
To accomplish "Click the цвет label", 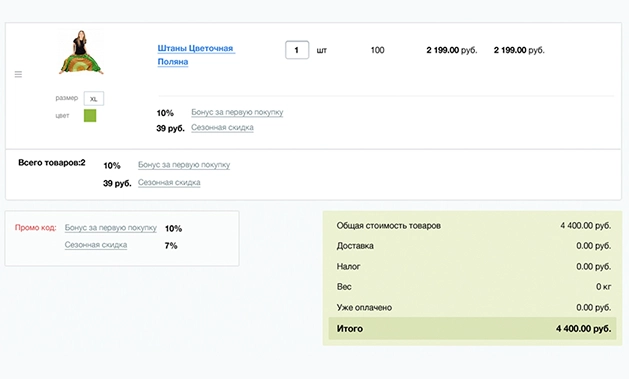I will coord(62,116).
